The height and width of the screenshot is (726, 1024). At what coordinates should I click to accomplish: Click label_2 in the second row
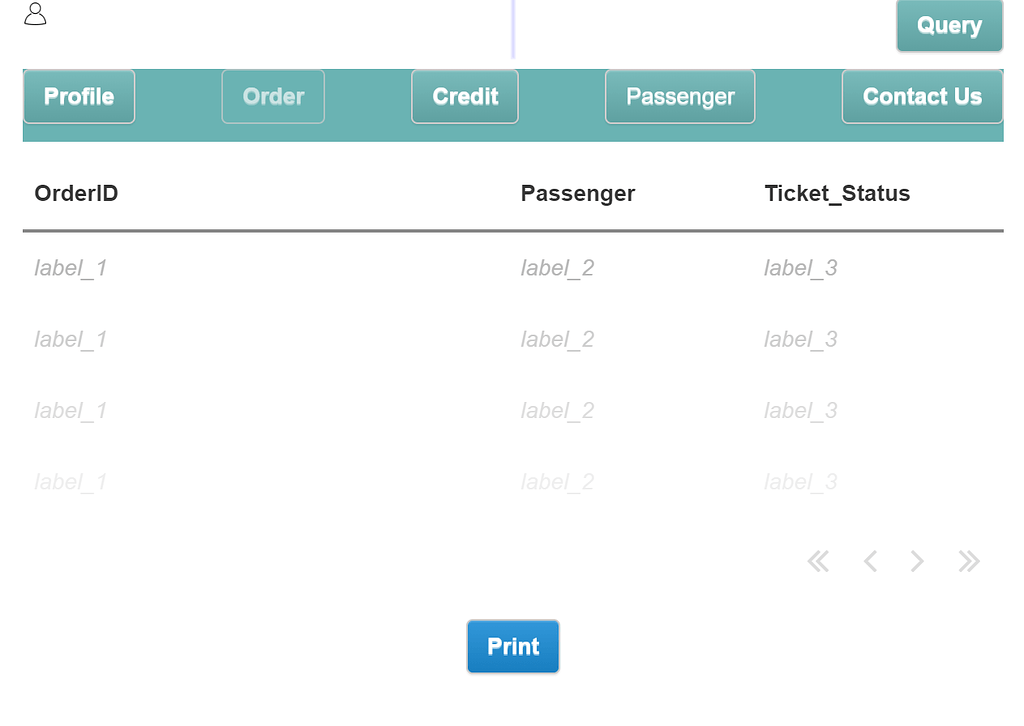pos(557,339)
